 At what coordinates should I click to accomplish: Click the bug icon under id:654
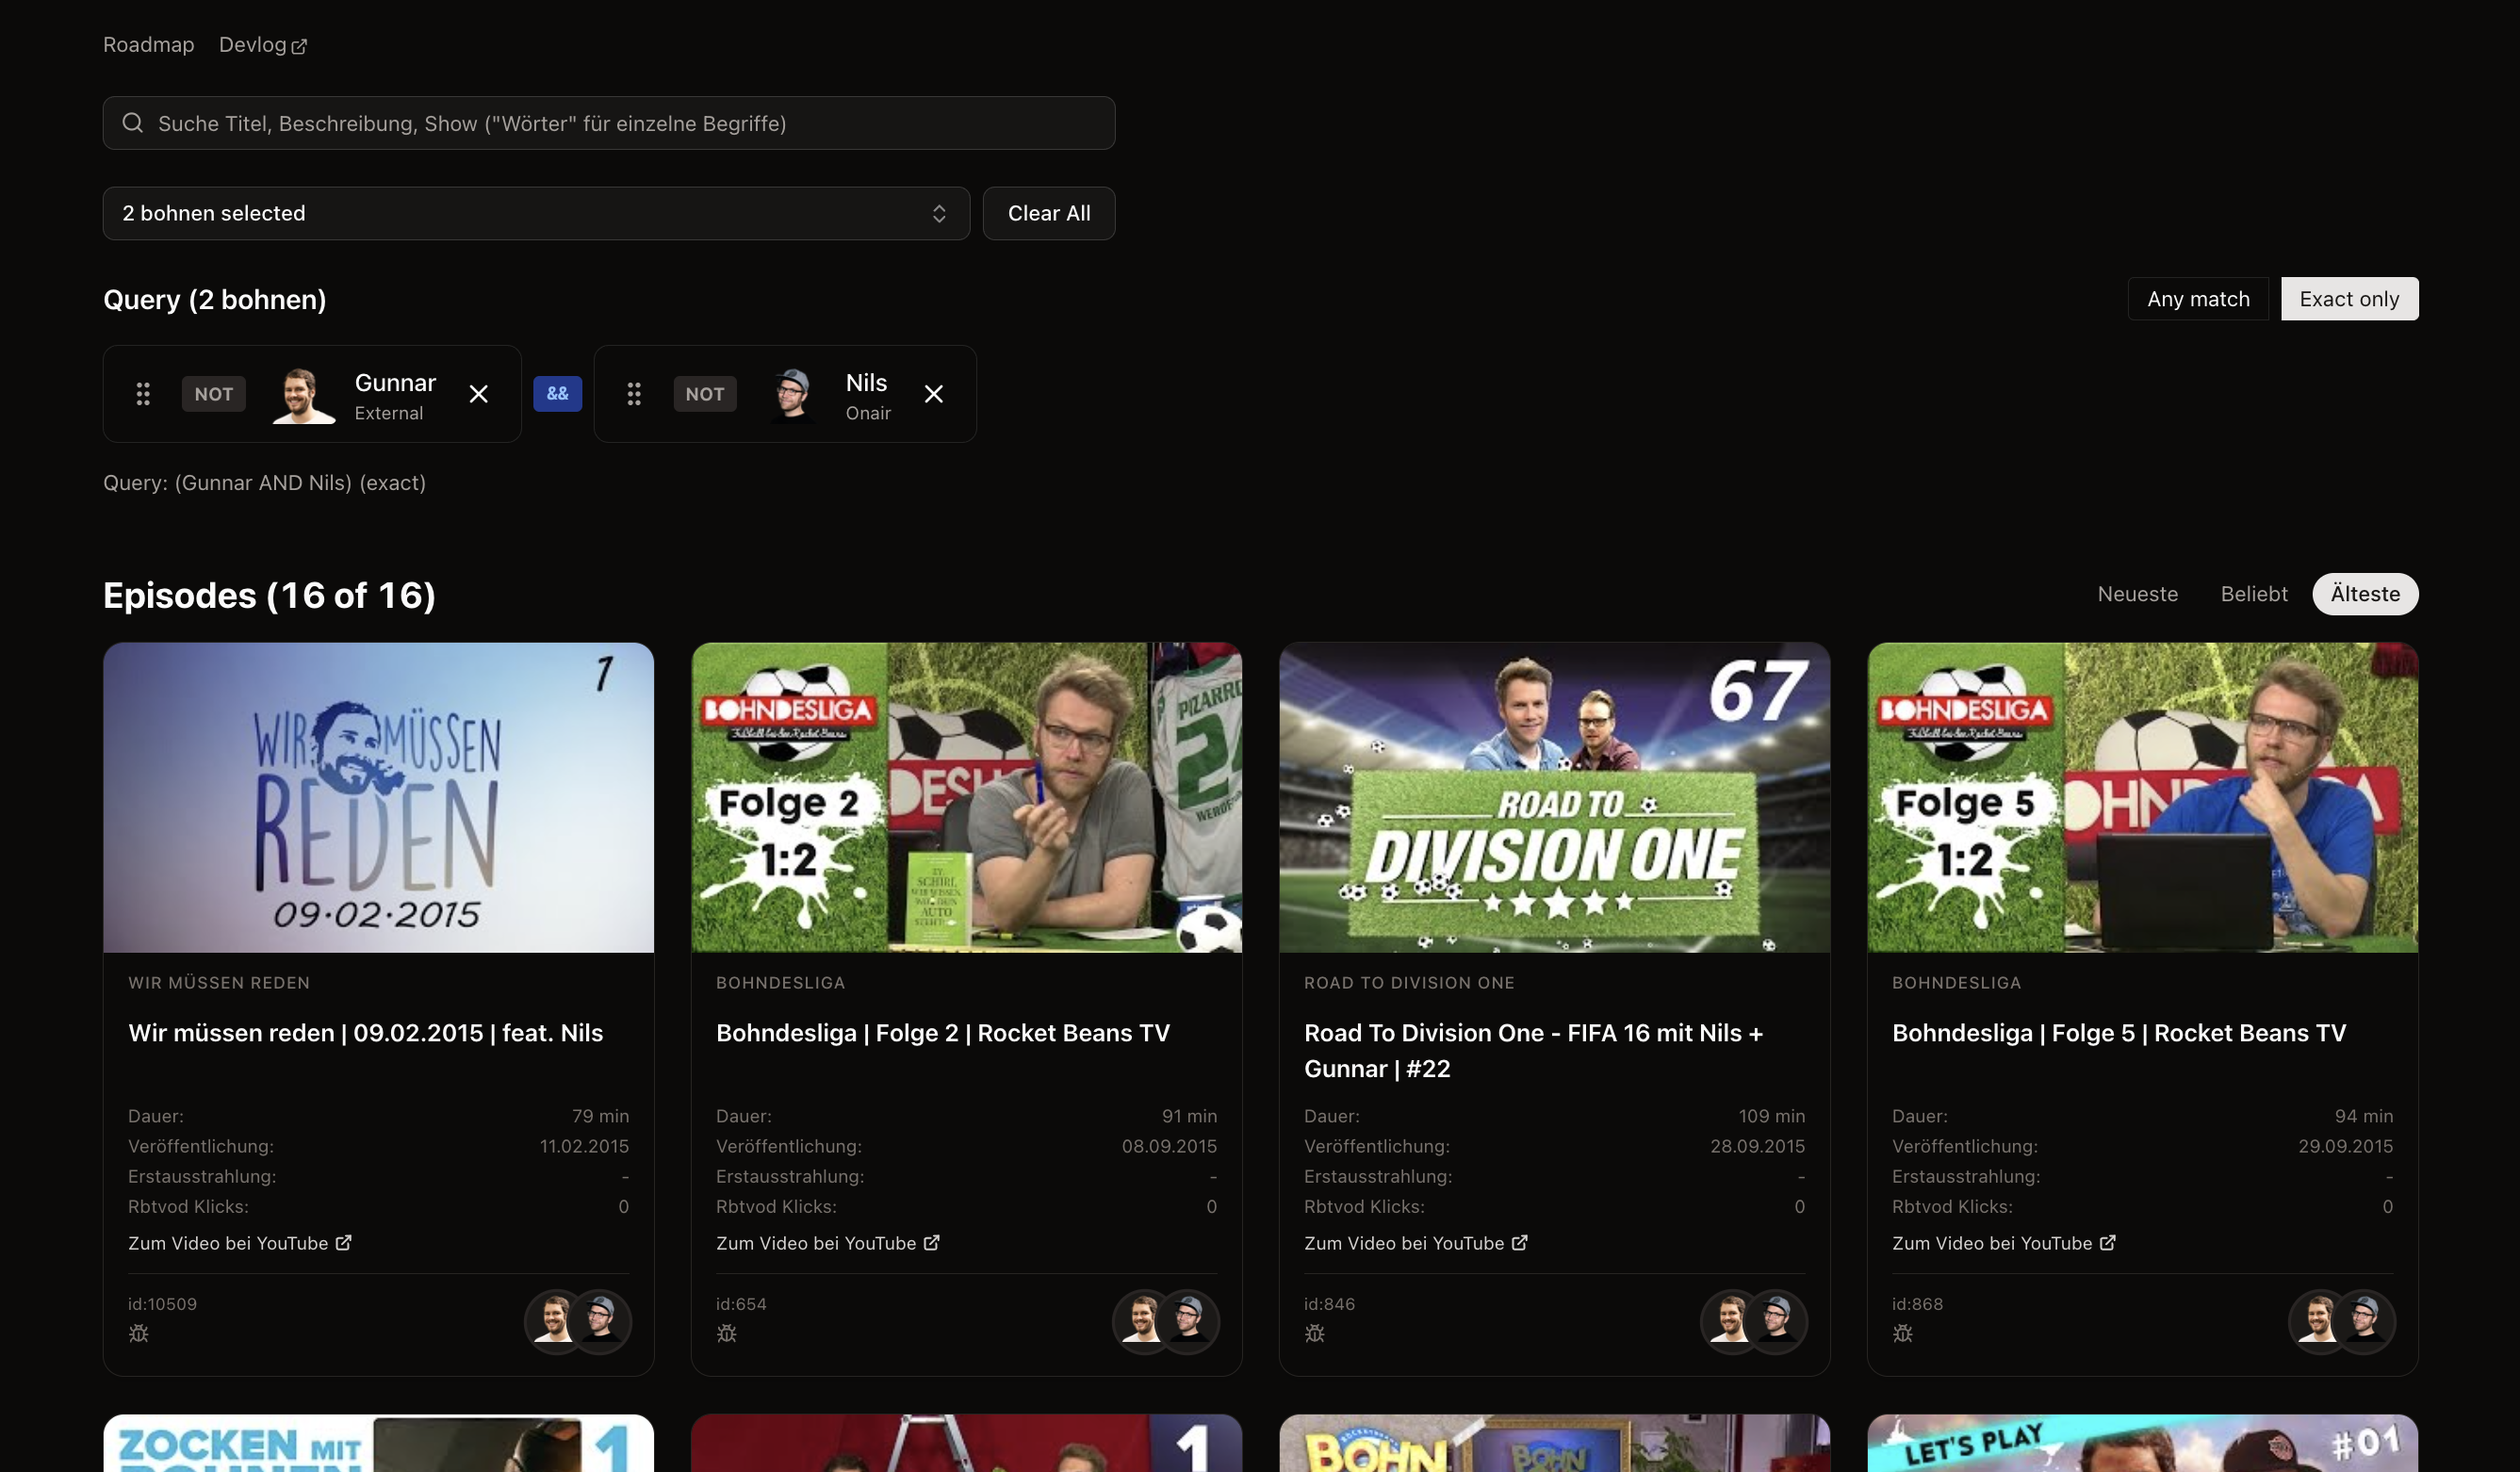(x=727, y=1333)
